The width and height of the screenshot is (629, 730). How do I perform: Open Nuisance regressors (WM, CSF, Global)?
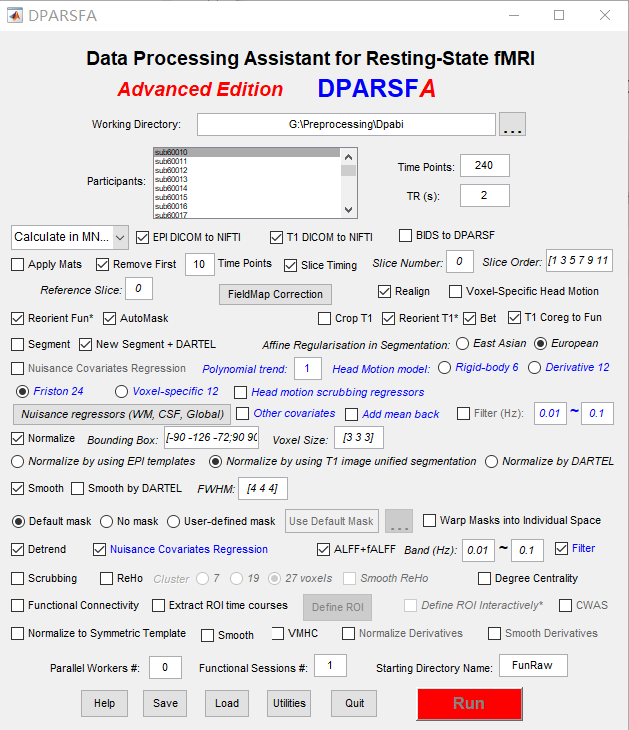(122, 414)
